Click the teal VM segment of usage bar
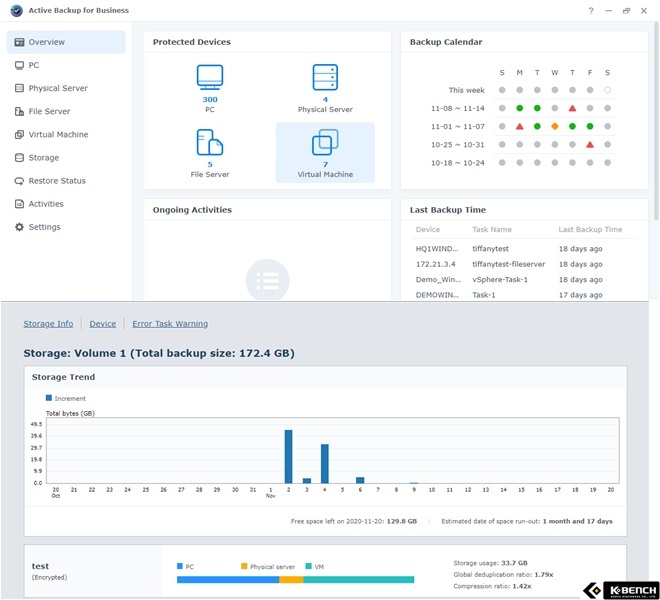The image size is (660, 600). pyautogui.click(x=359, y=580)
